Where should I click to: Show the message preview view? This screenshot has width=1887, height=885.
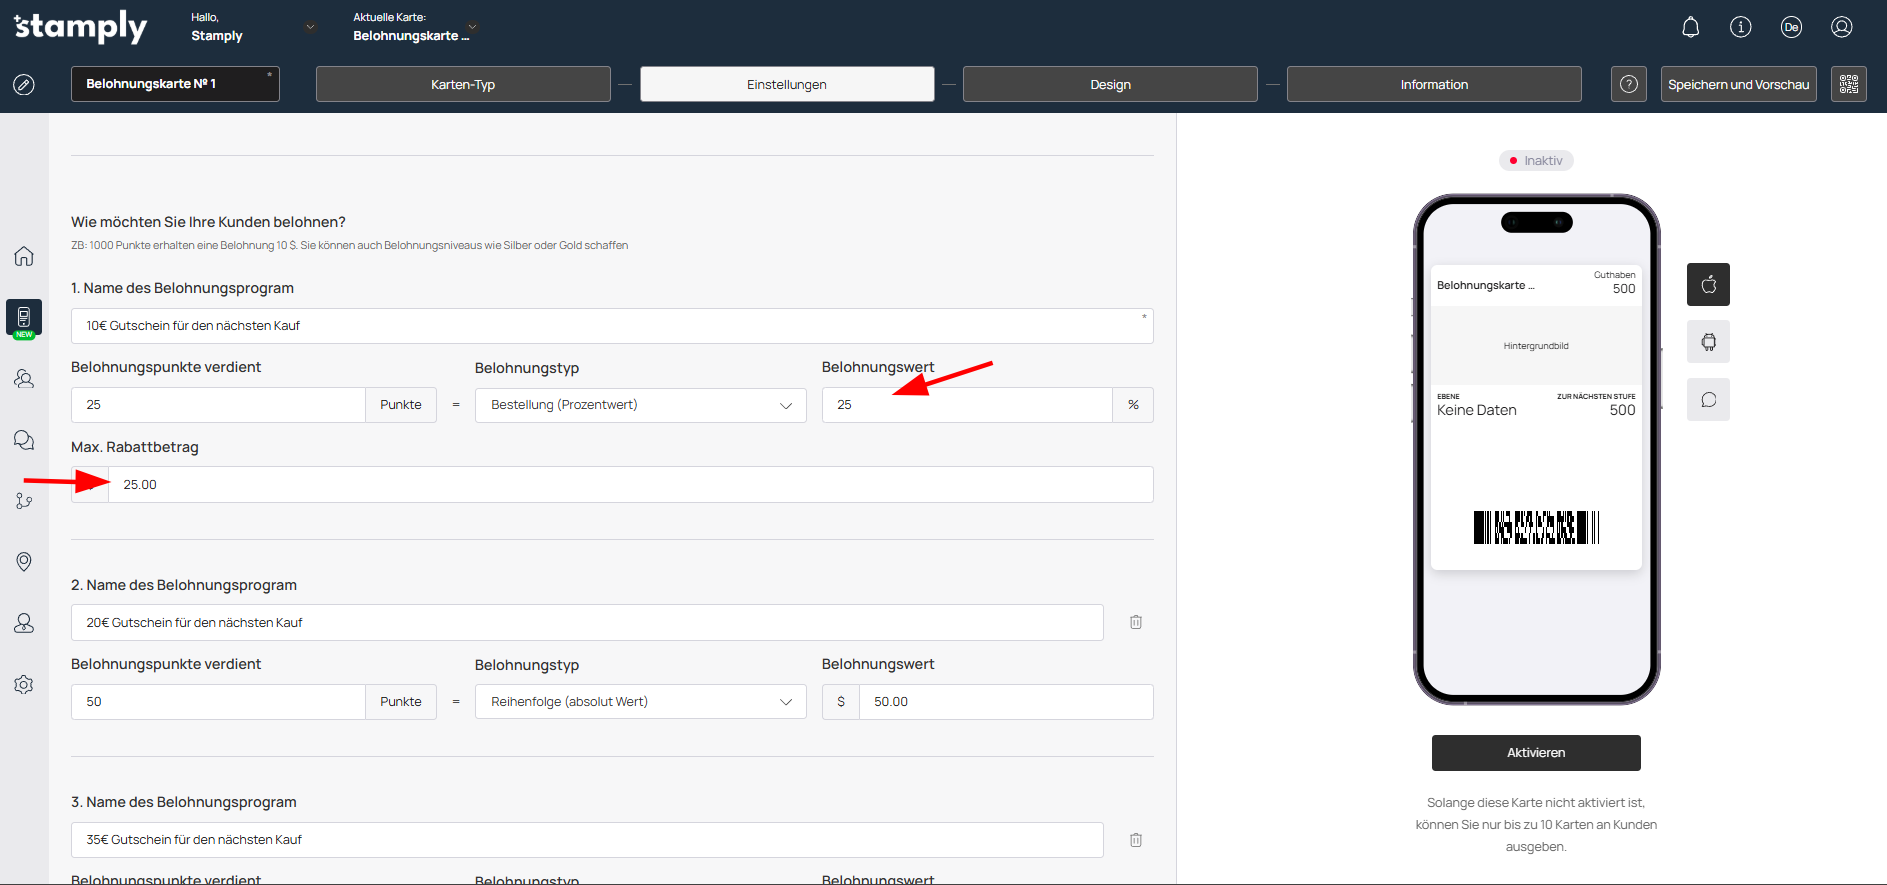(1708, 400)
